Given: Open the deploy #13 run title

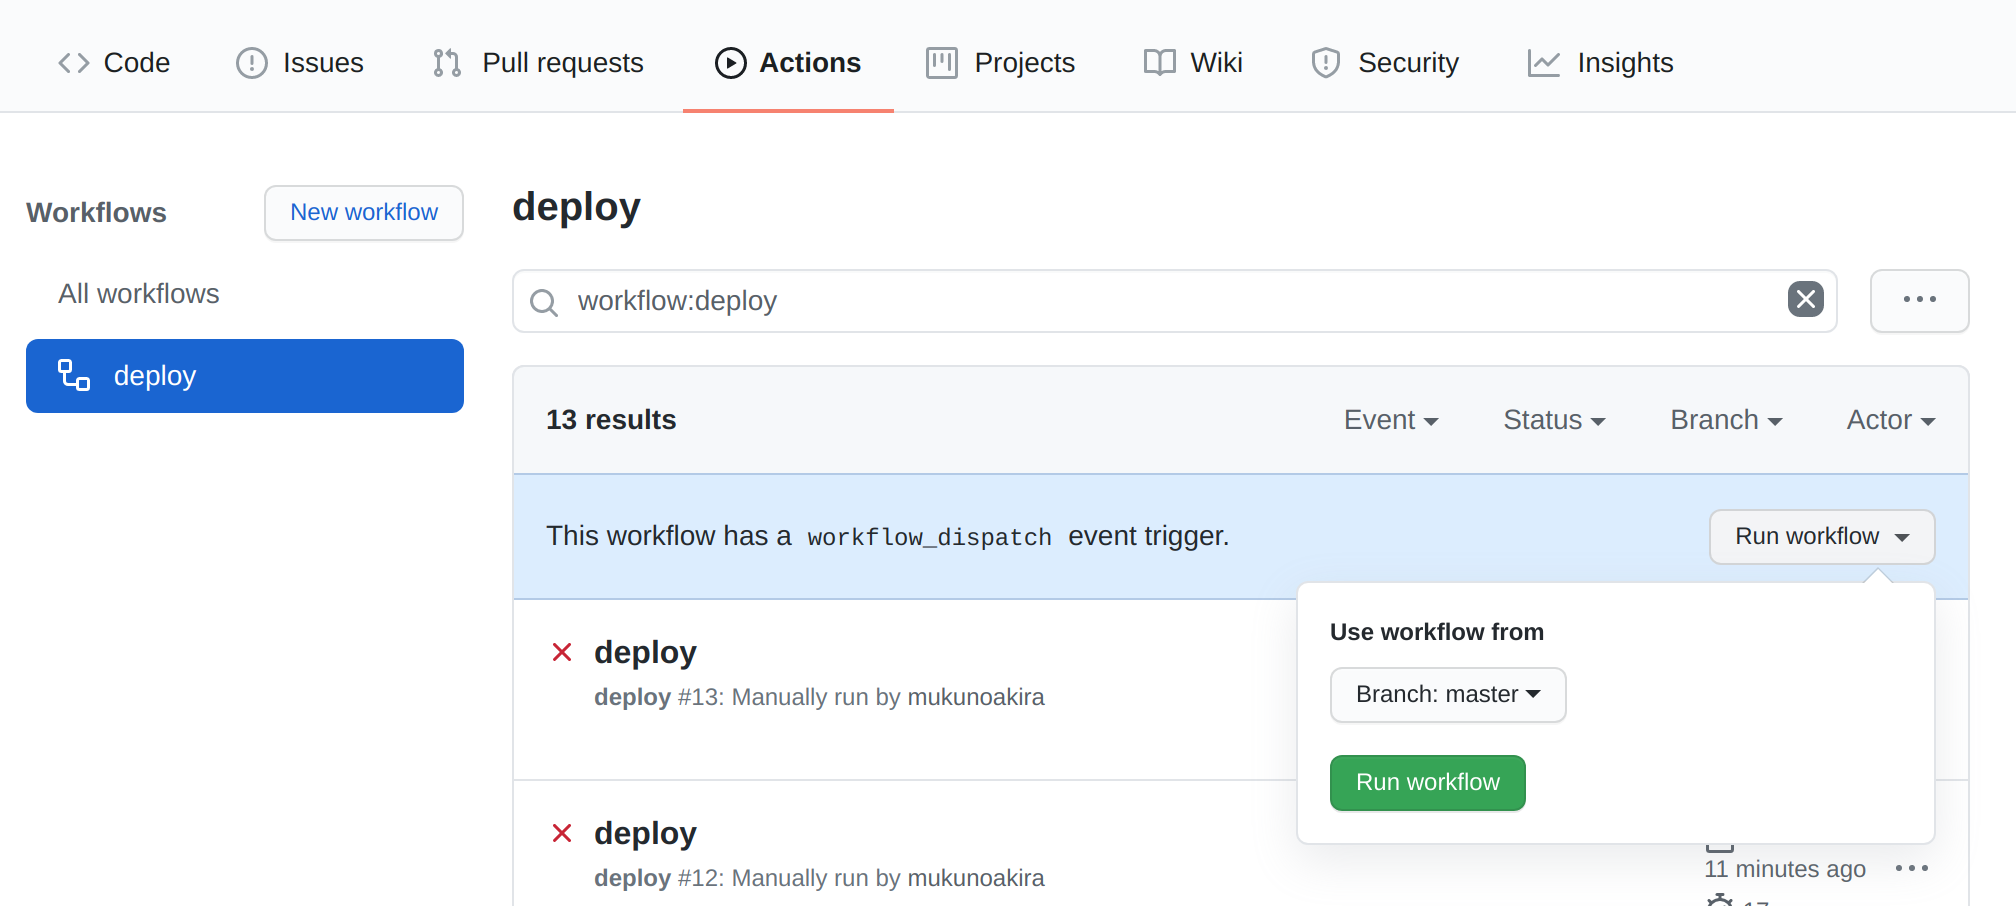Looking at the screenshot, I should 645,652.
